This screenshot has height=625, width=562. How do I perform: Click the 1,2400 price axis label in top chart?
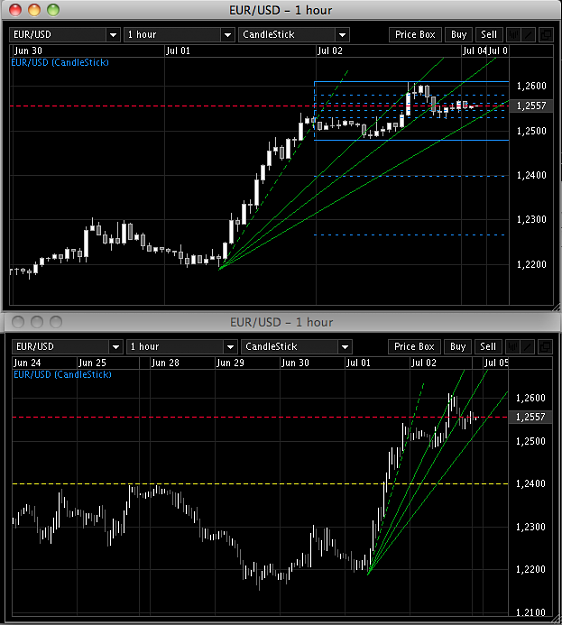[532, 175]
